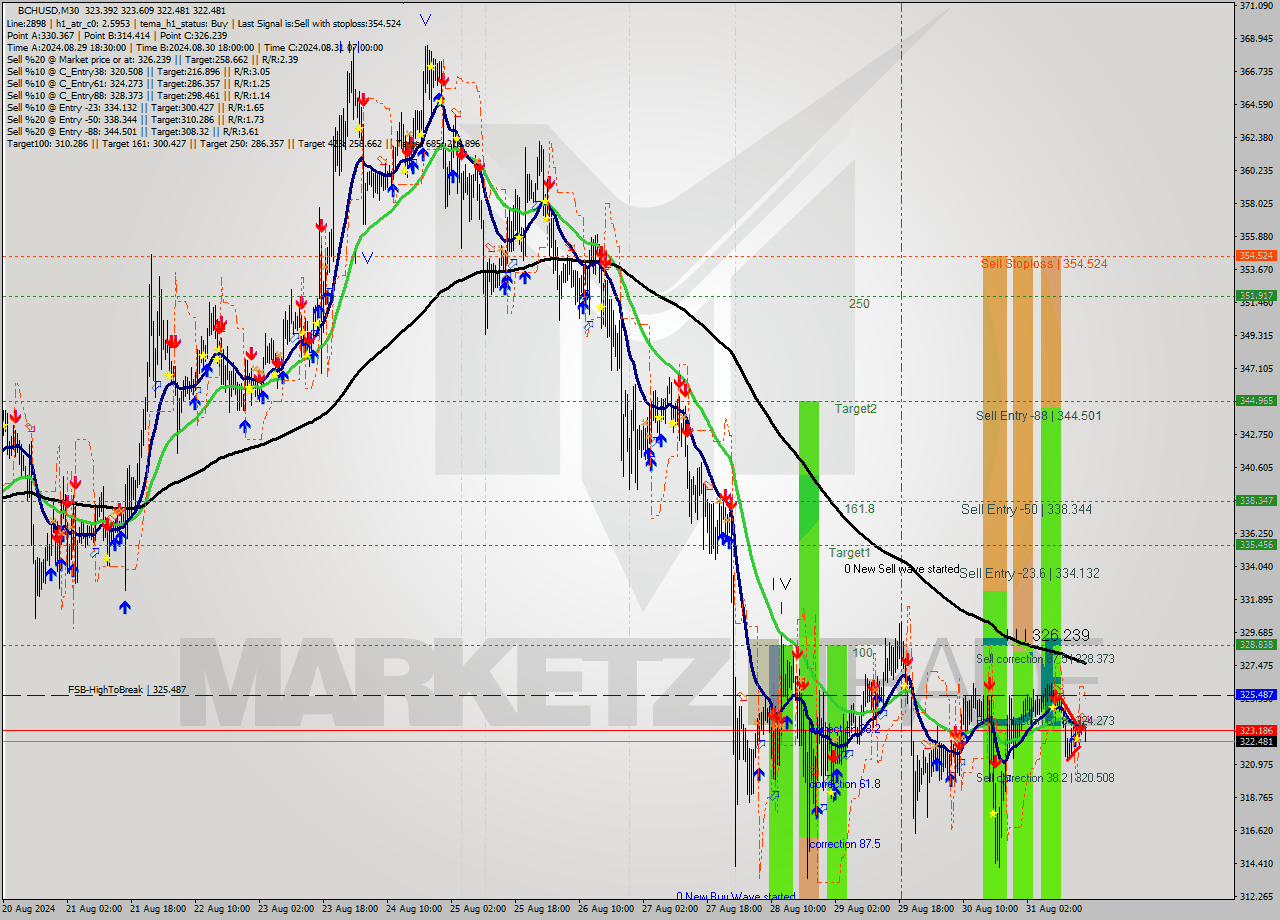Click the 'correction 87.5' label
This screenshot has height=920, width=1280.
(x=845, y=844)
